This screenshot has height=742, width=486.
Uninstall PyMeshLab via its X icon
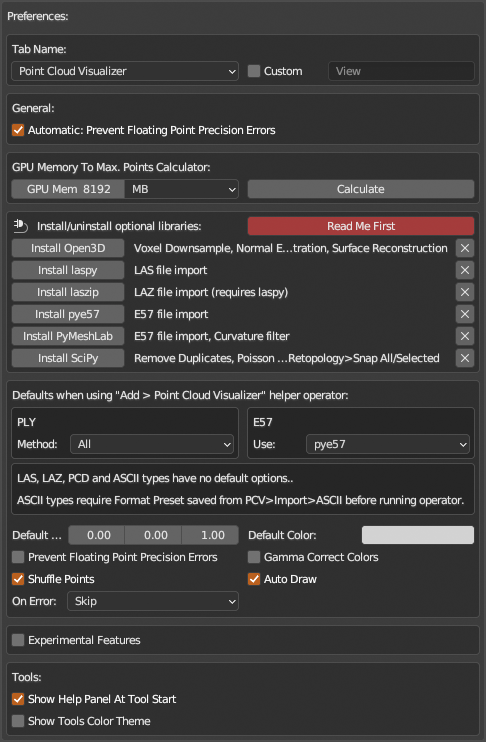[x=465, y=336]
